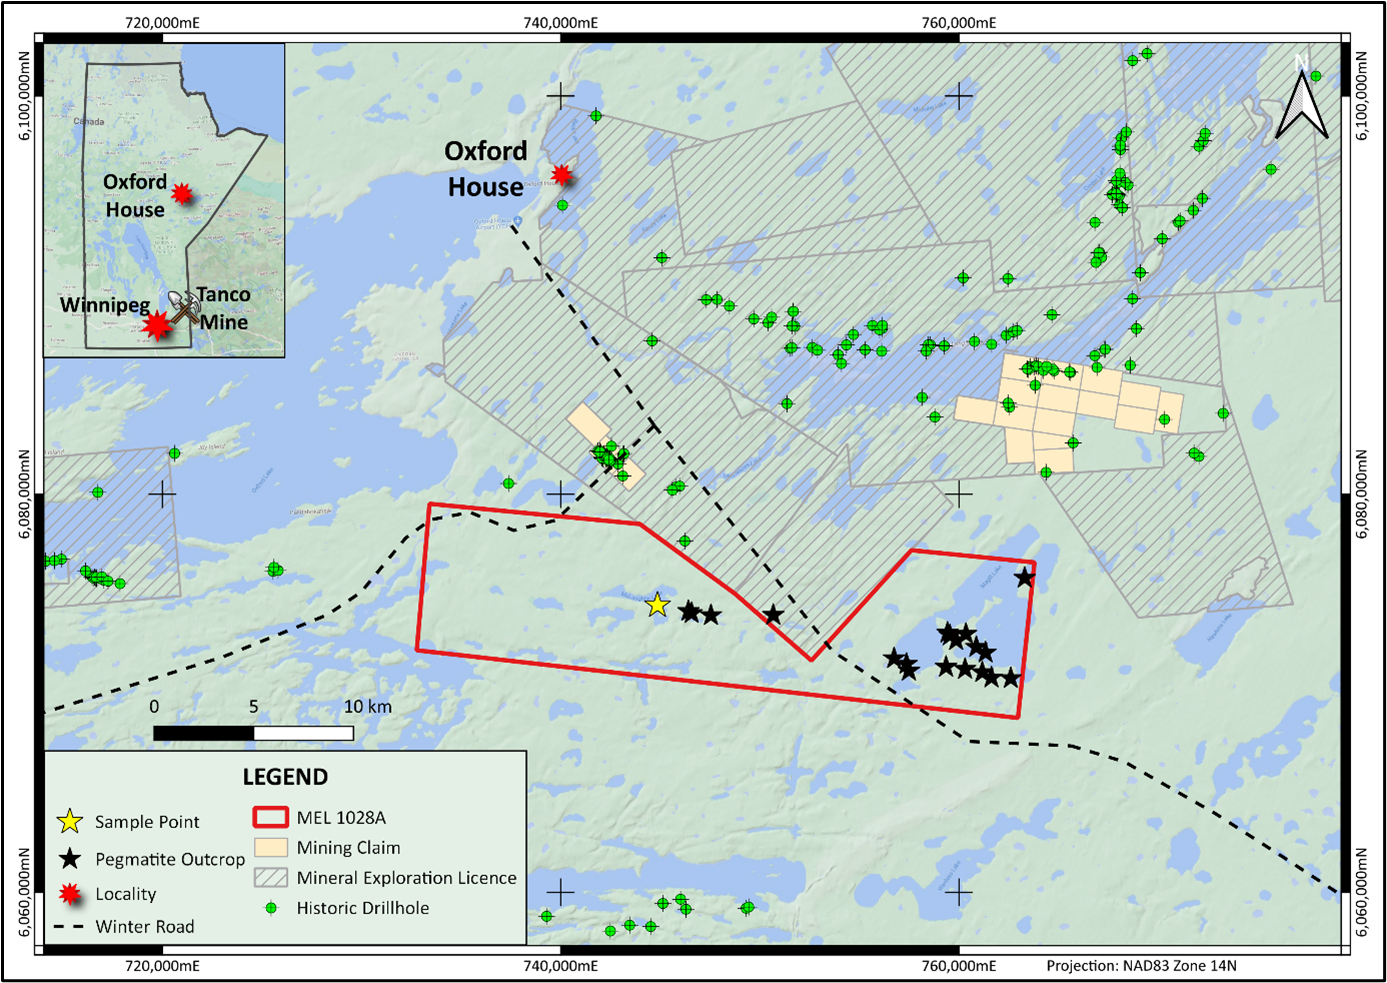
Task: Select the pegmatite star at the MEL boundary's northeast corner
Action: click(x=1024, y=578)
